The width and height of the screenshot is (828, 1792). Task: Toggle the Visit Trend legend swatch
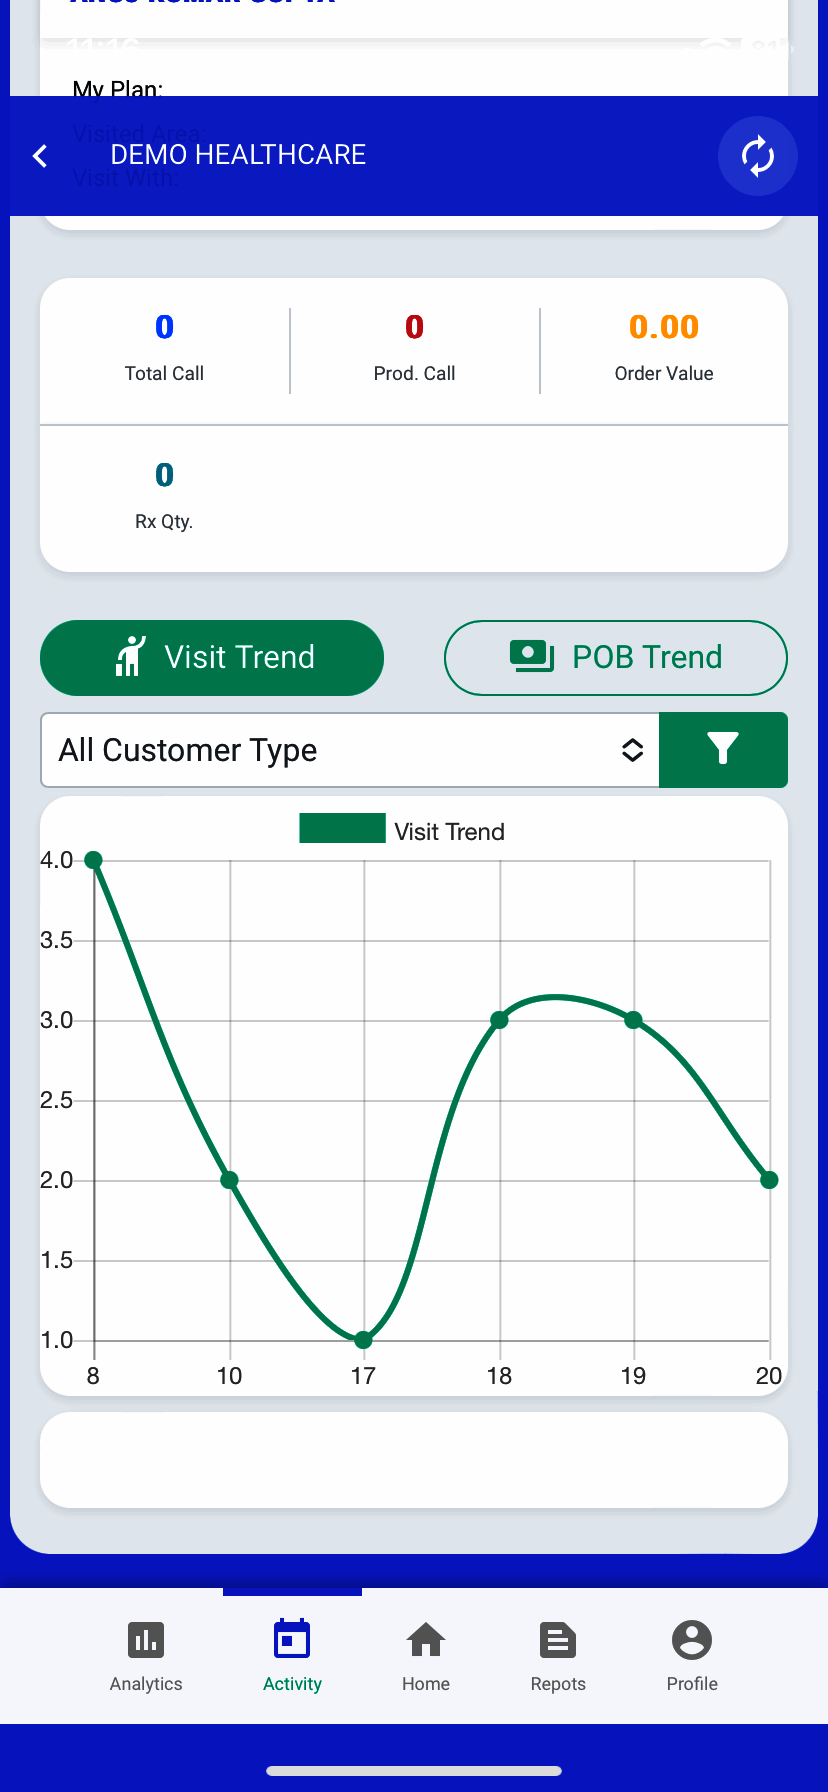(x=342, y=829)
